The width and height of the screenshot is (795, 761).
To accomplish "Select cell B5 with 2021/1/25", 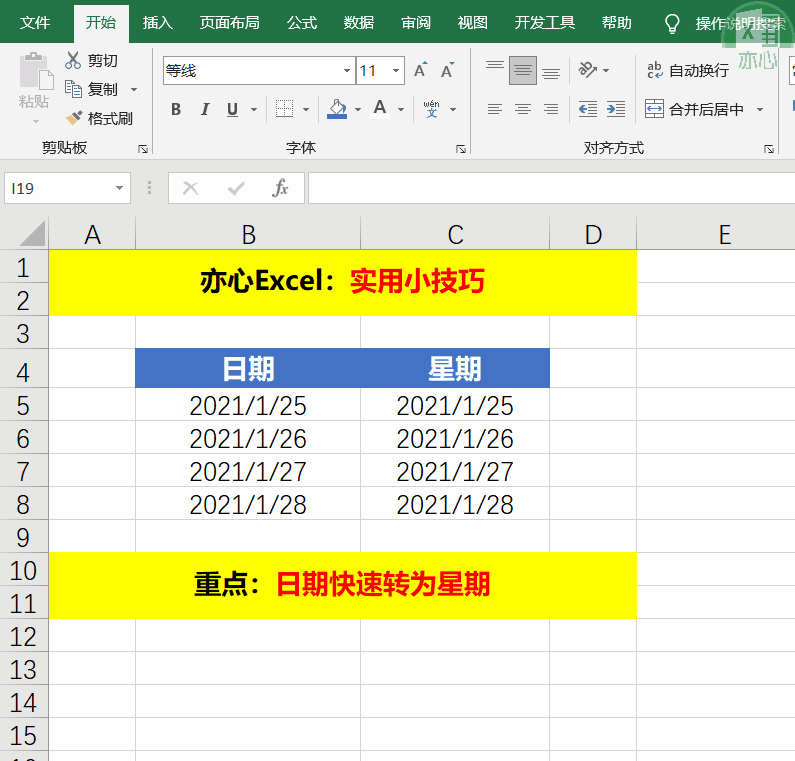I will [248, 405].
